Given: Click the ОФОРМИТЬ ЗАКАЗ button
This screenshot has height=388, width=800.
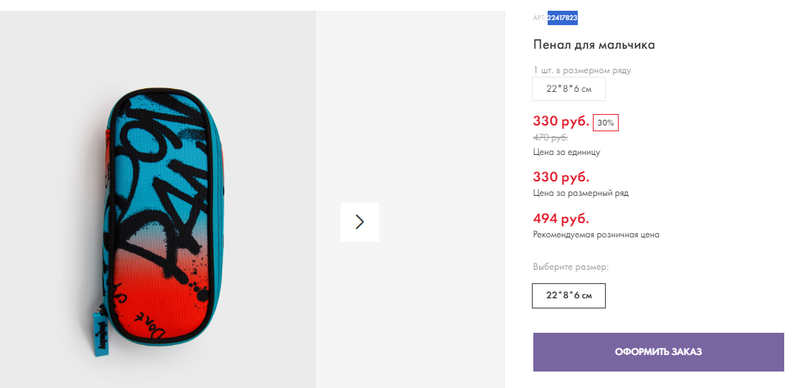Looking at the screenshot, I should coord(658,352).
